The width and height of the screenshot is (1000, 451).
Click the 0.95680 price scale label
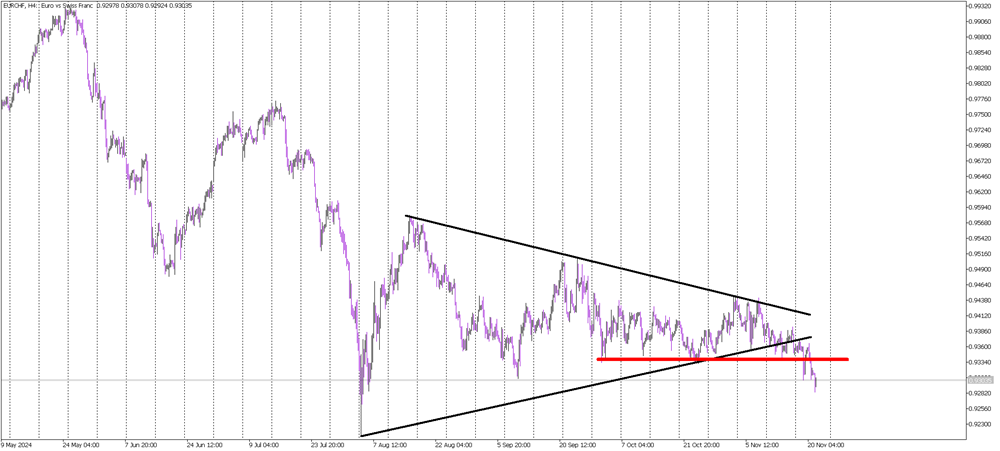point(980,223)
